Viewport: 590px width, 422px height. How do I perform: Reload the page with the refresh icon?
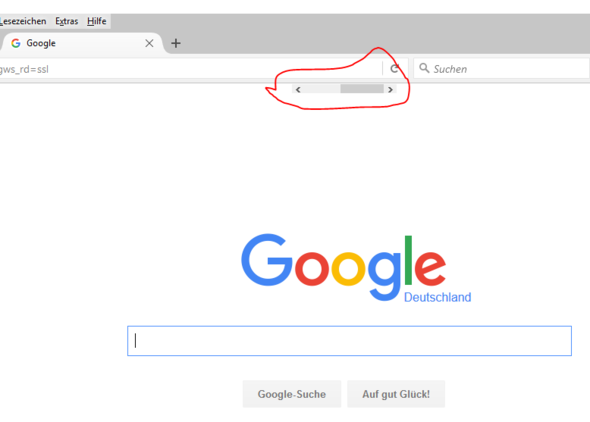point(394,68)
